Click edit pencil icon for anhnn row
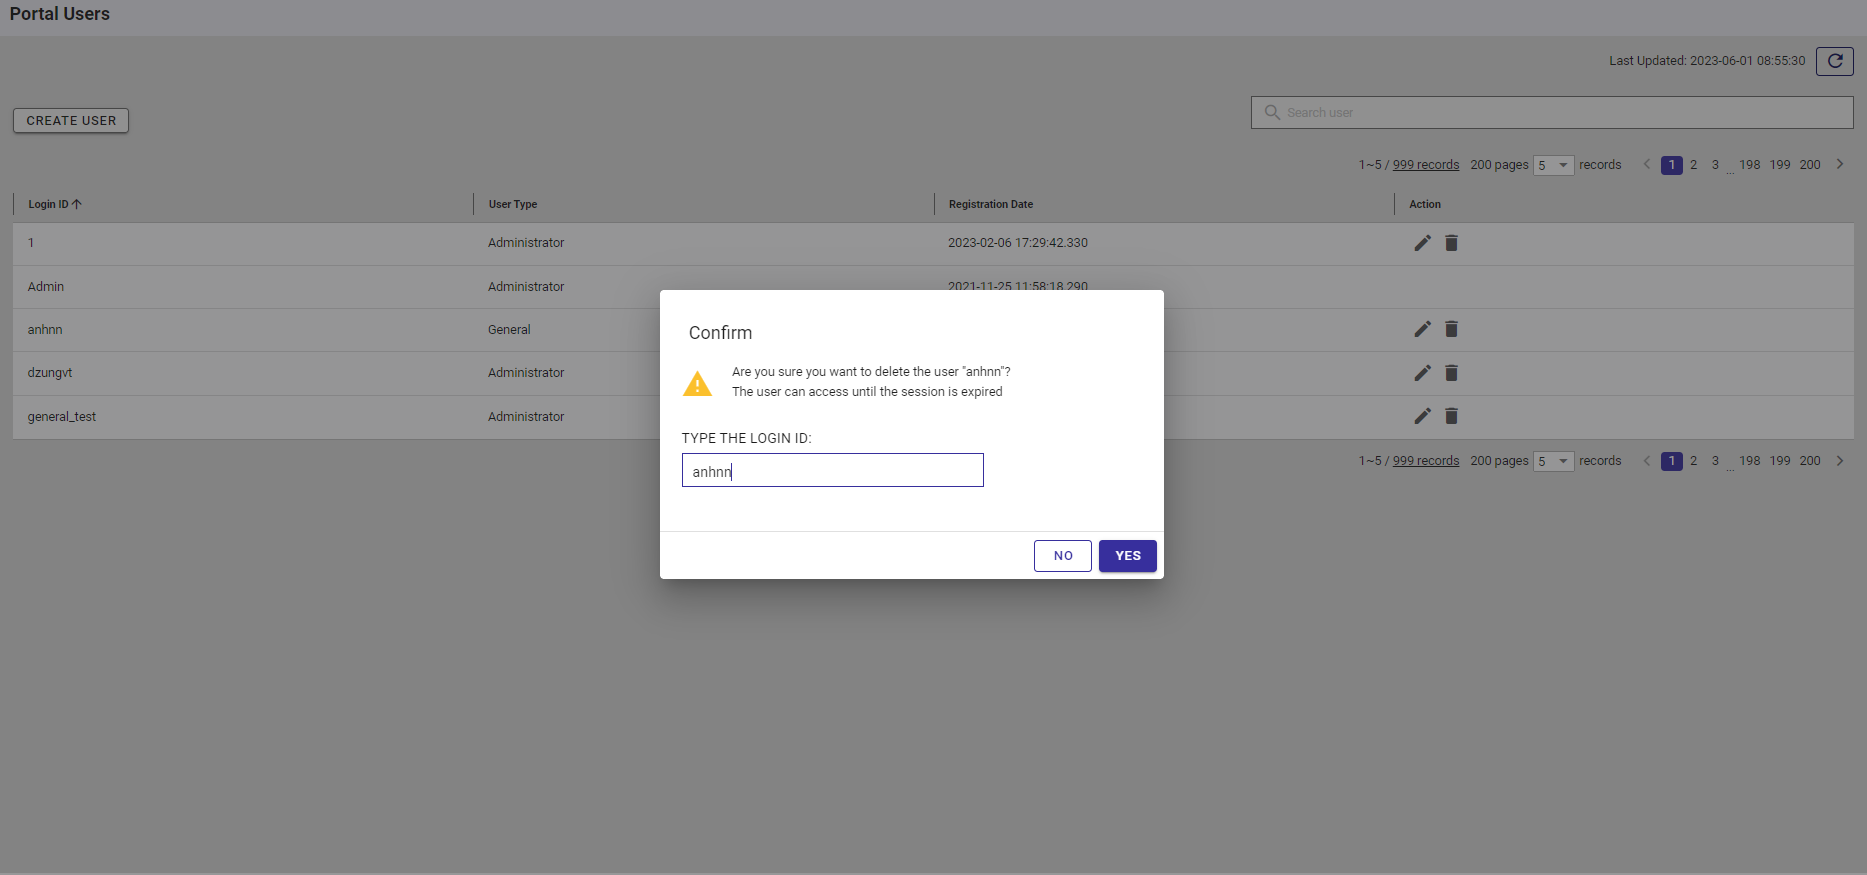This screenshot has width=1867, height=875. pos(1422,329)
